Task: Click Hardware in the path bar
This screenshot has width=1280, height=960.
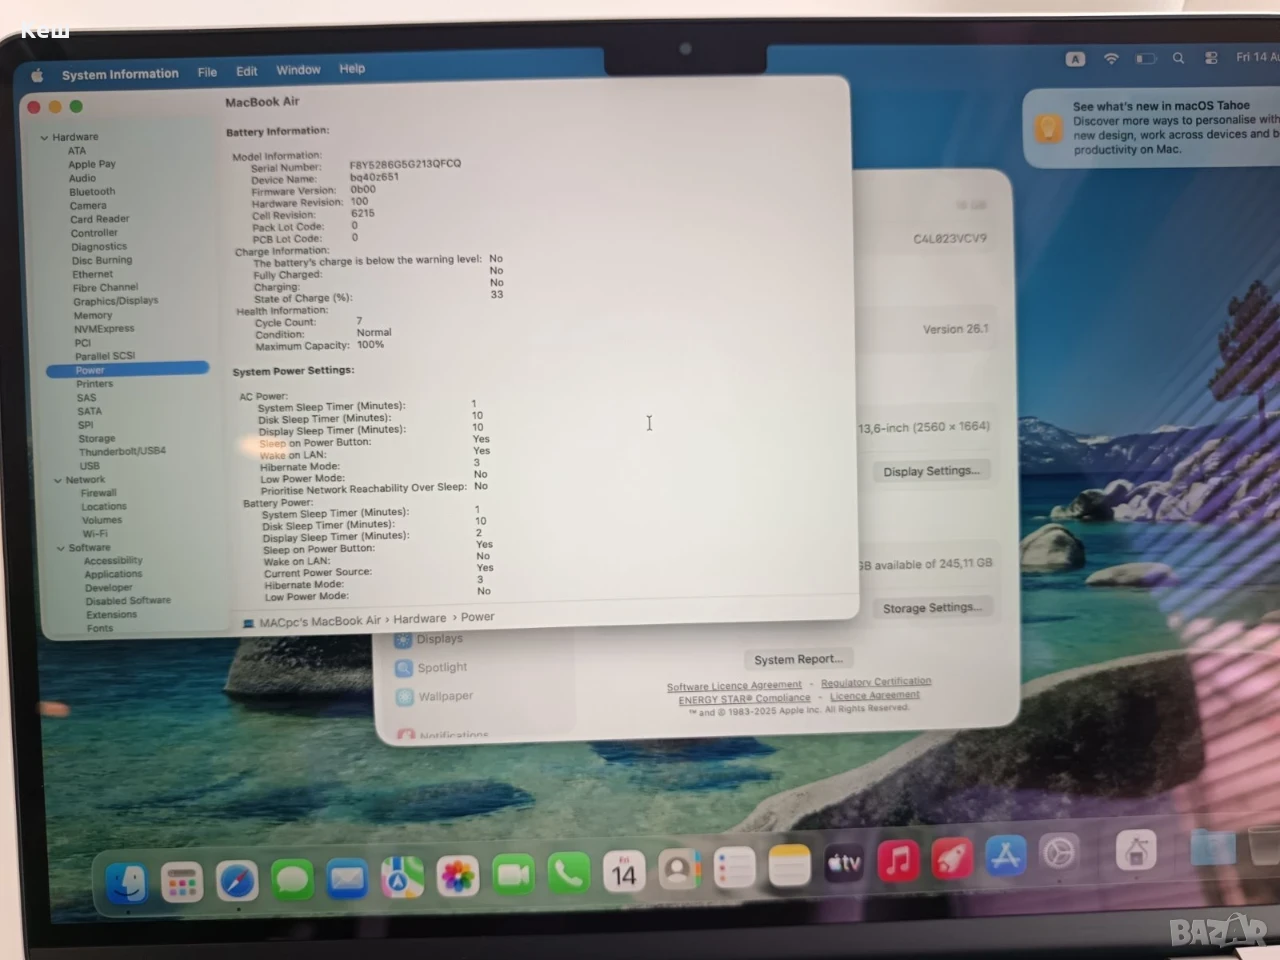Action: click(420, 619)
